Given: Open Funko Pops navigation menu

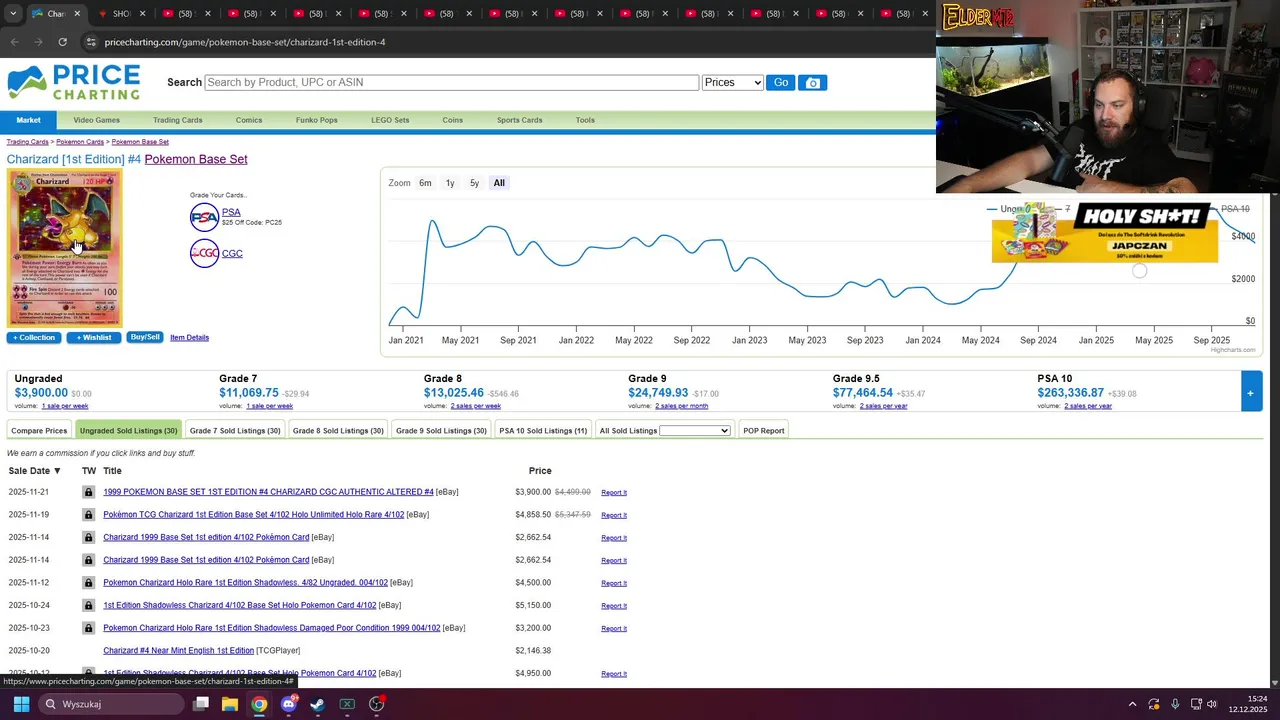Looking at the screenshot, I should point(317,120).
